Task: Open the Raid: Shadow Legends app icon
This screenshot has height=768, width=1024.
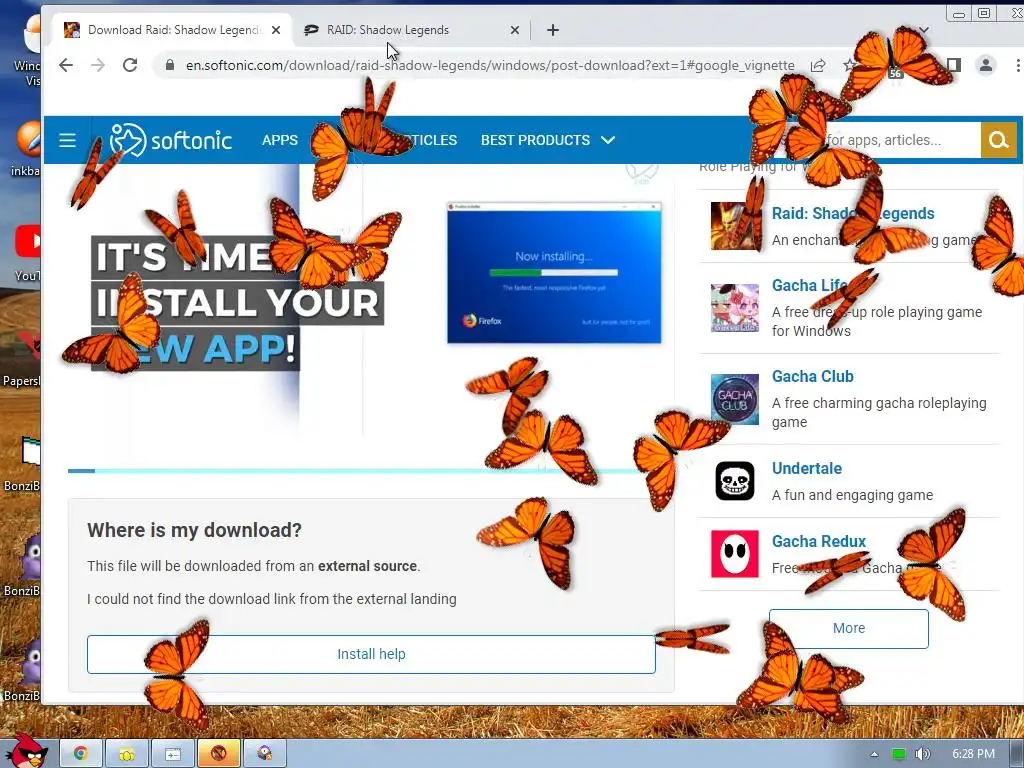Action: (735, 225)
